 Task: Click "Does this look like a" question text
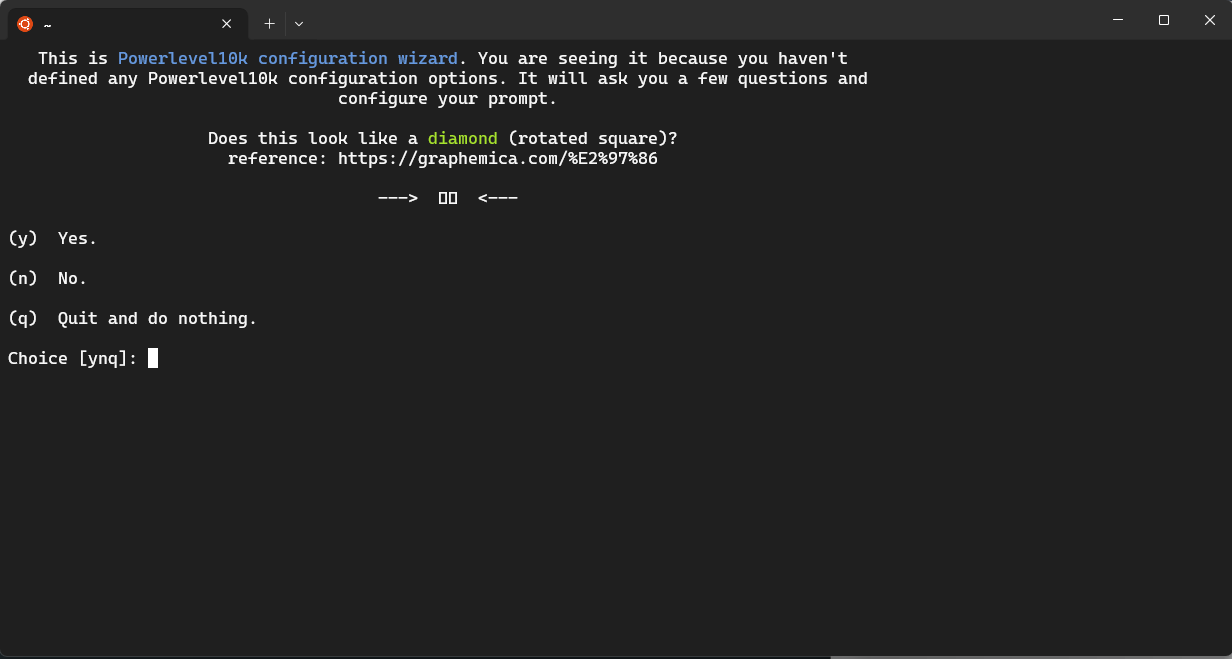tap(313, 138)
